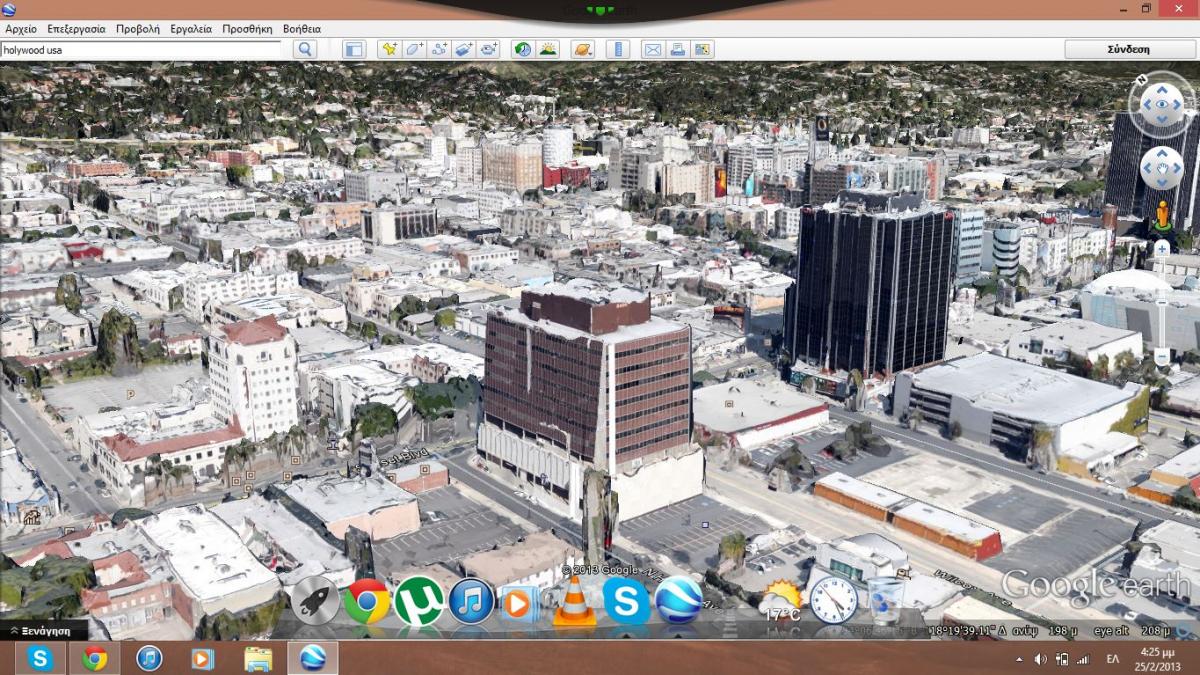This screenshot has width=1200, height=675.
Task: Open the planet switcher dropdown
Action: (x=582, y=49)
